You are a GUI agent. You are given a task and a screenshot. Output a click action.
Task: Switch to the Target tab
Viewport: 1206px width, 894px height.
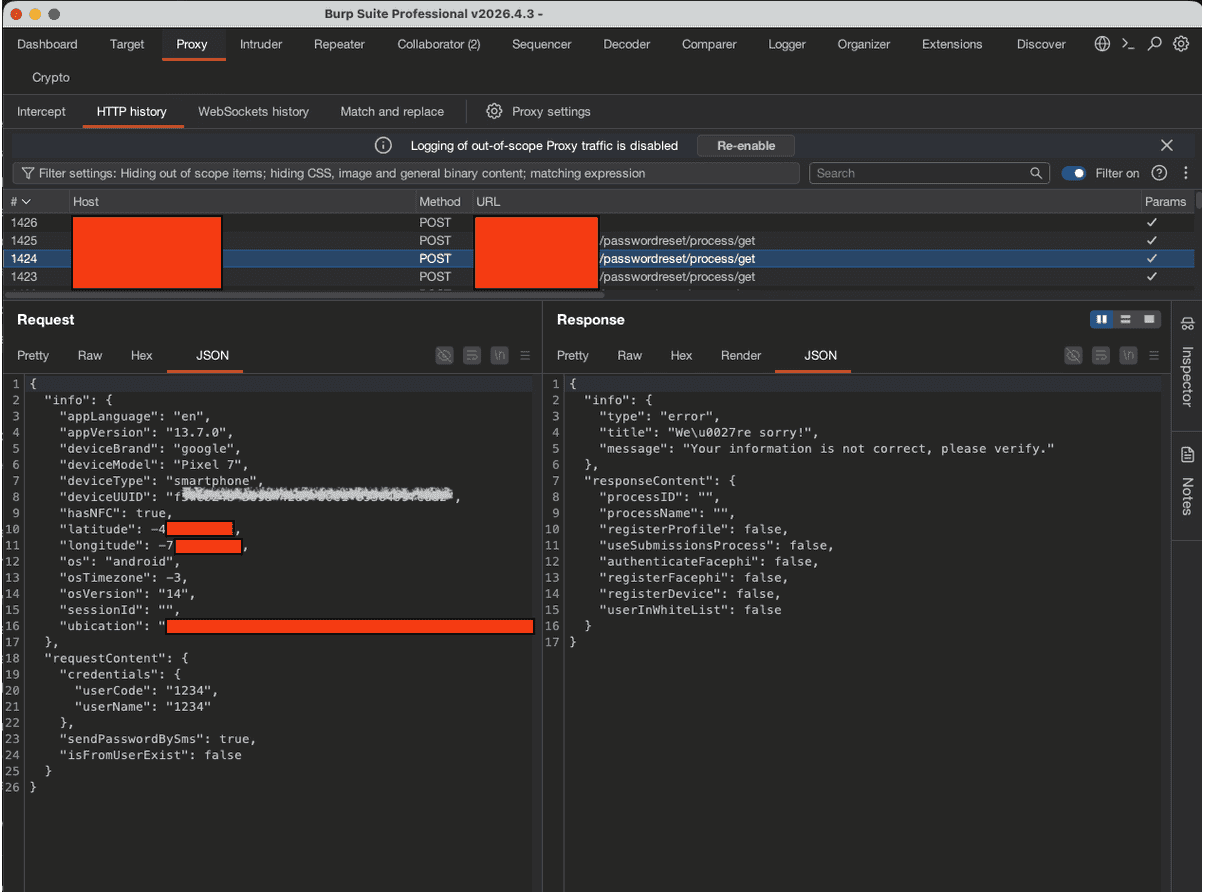pyautogui.click(x=127, y=44)
